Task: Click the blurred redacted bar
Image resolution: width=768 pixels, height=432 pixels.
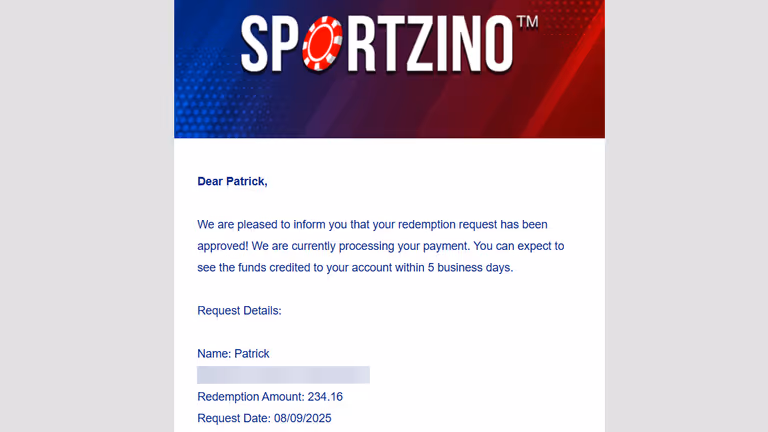Action: 283,375
